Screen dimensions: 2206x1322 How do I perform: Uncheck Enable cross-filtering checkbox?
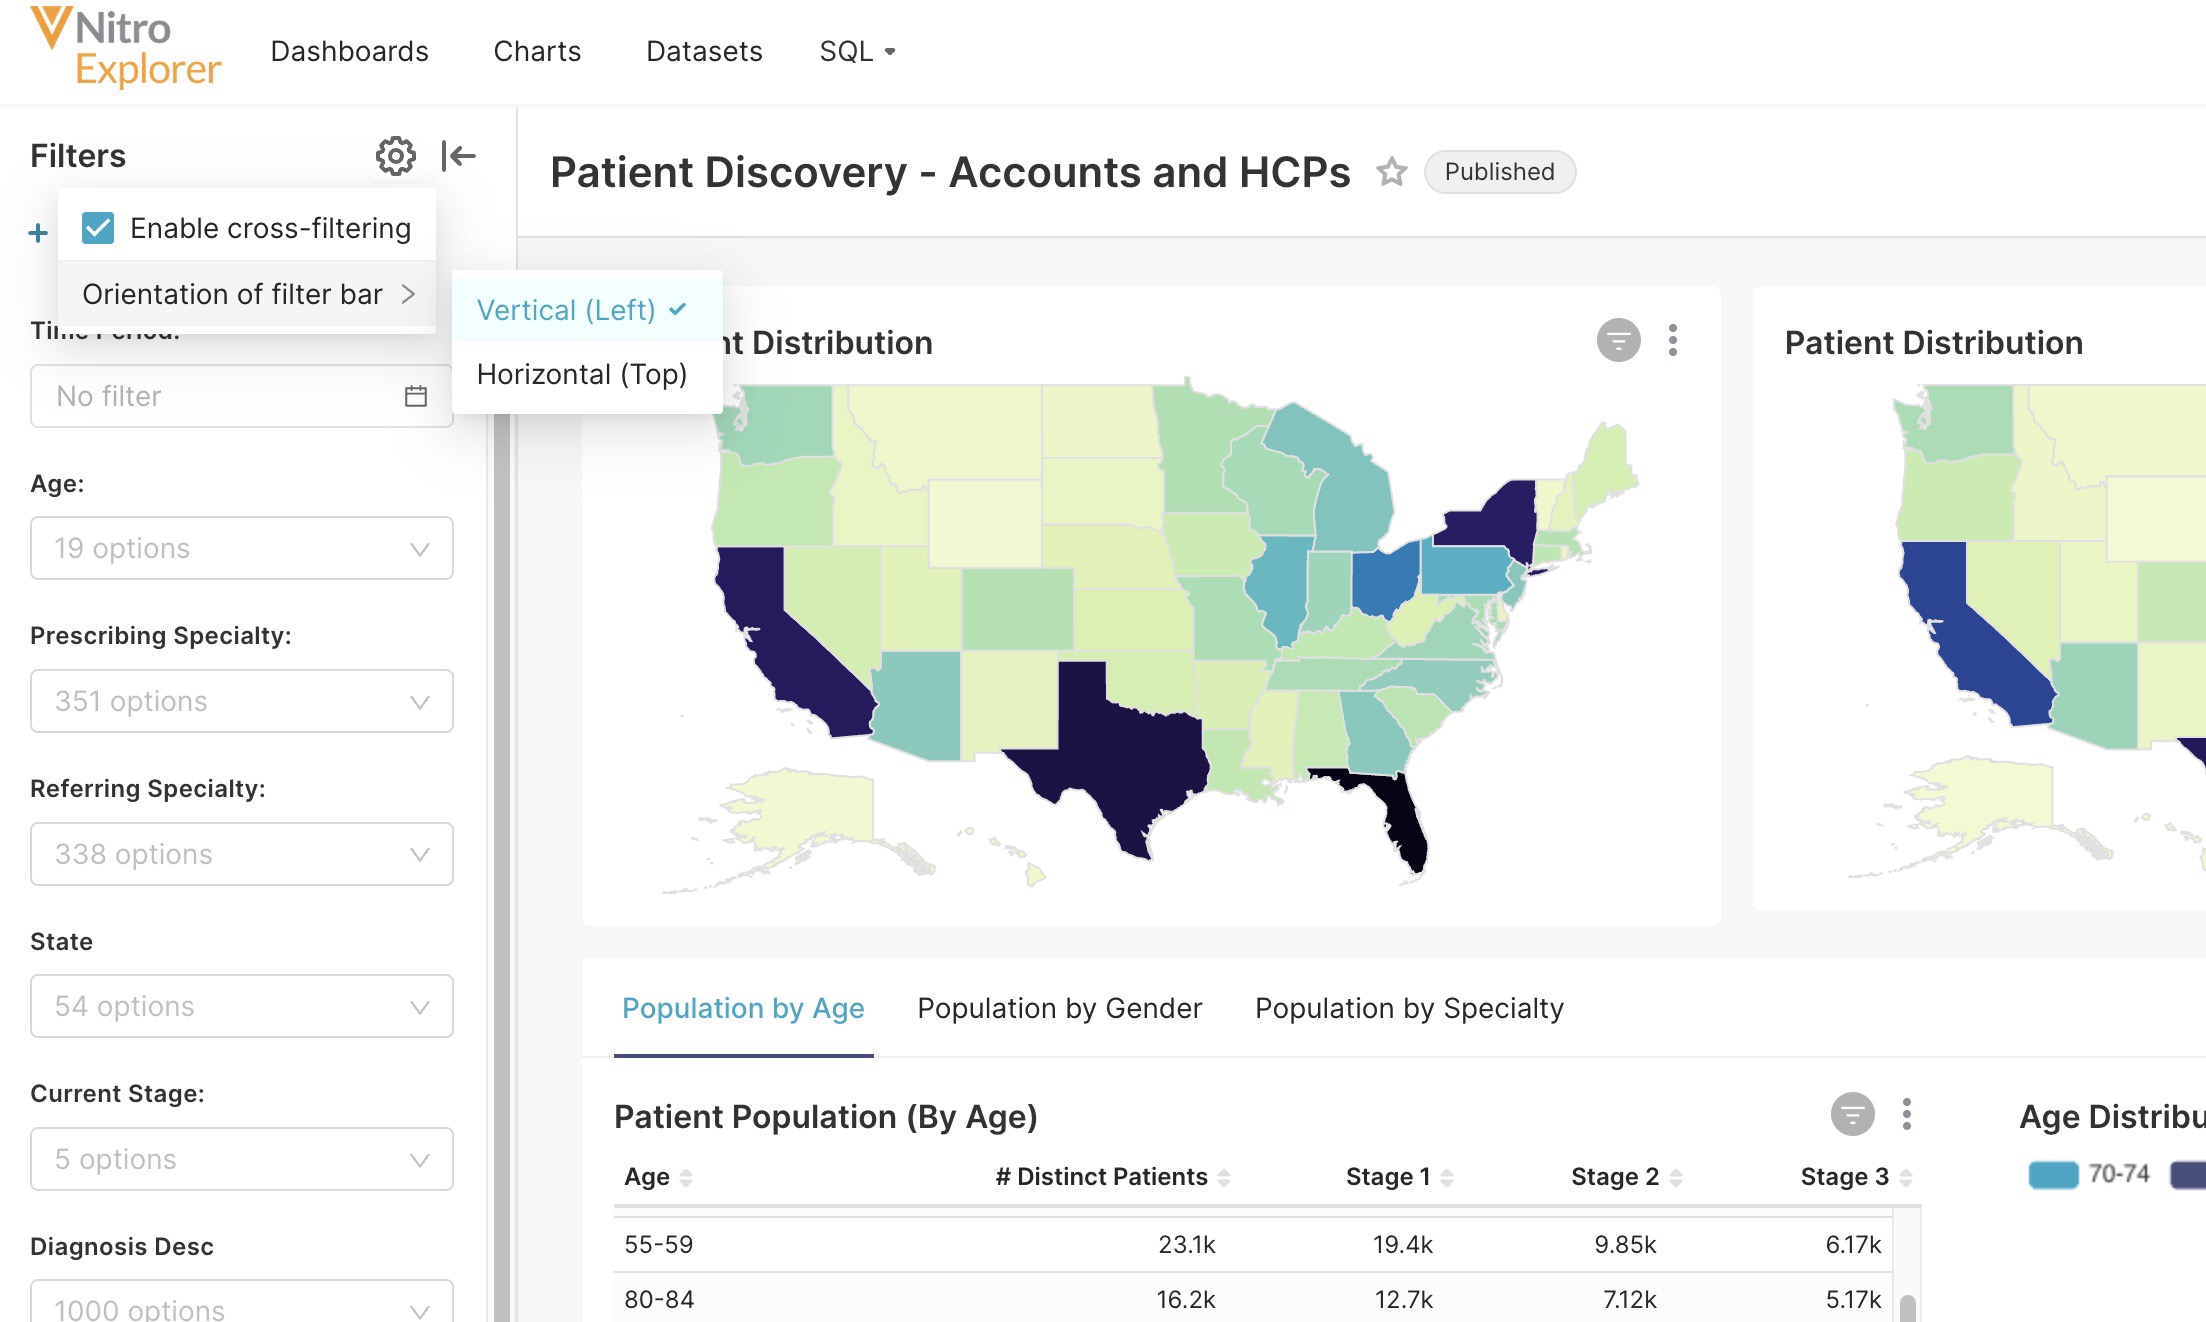(98, 228)
